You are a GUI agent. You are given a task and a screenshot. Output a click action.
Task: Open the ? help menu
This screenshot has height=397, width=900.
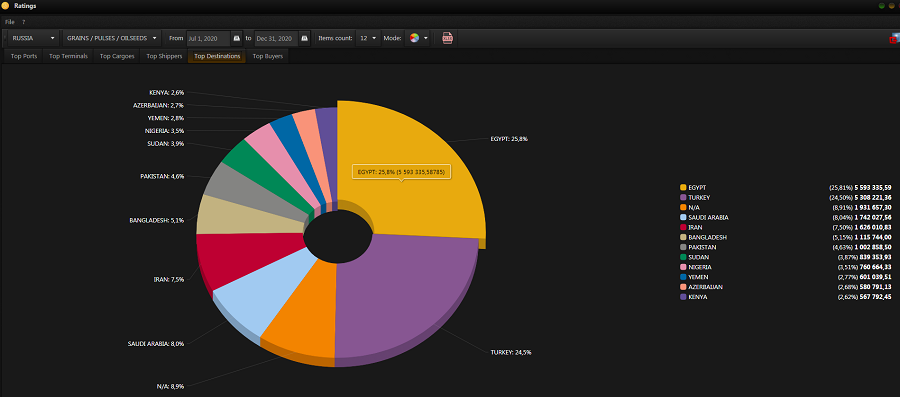(24, 22)
